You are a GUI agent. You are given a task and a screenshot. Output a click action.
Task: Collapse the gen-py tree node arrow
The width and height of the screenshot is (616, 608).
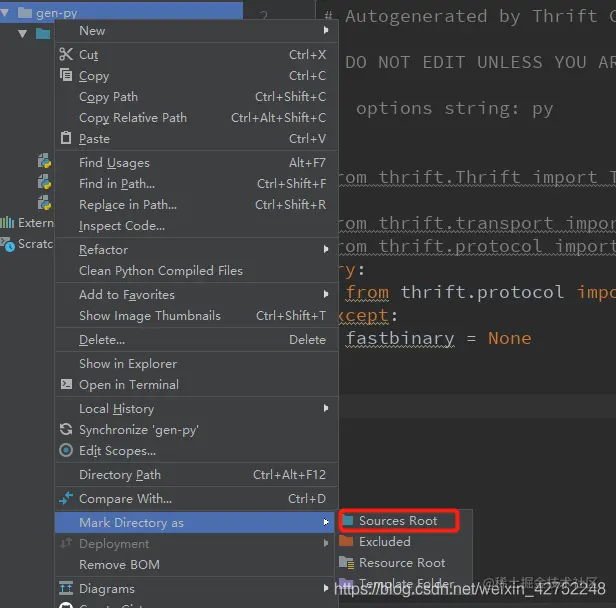coord(4,13)
